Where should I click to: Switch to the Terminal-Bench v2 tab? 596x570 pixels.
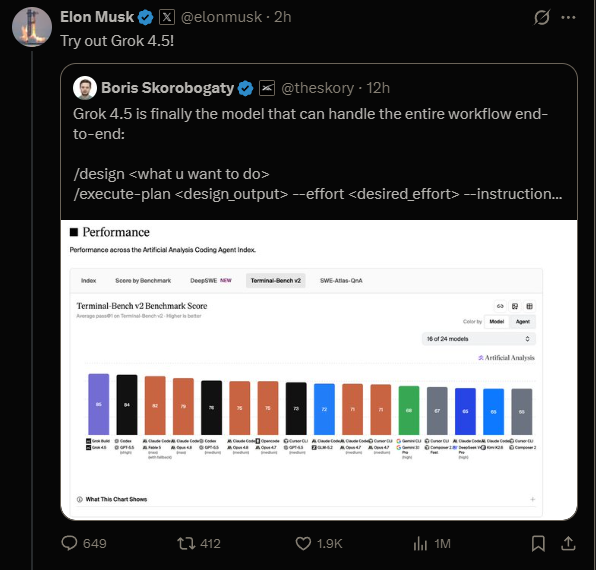[276, 280]
